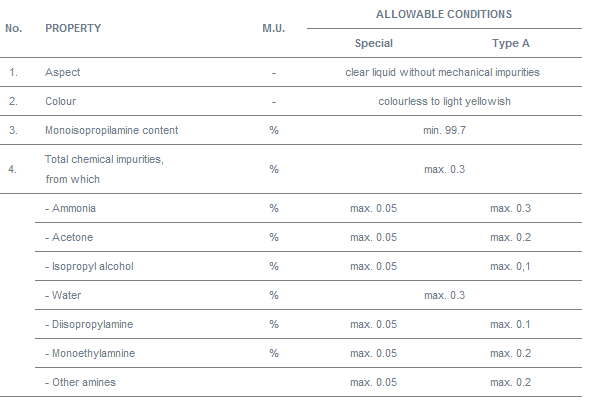Screen dimensions: 592x408
Task: Select Monoisopropilamine content text
Action: [112, 130]
